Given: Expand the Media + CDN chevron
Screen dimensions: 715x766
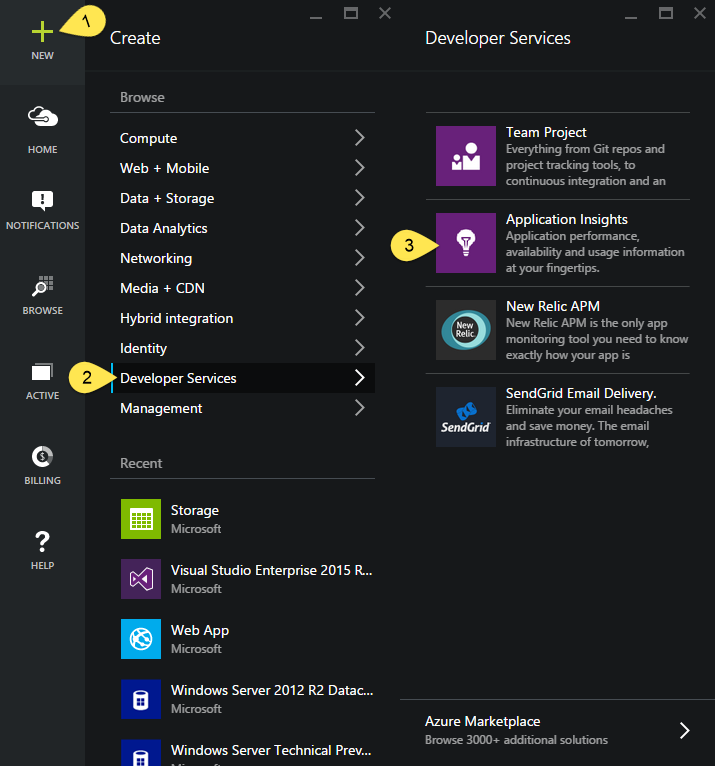Looking at the screenshot, I should (x=360, y=288).
